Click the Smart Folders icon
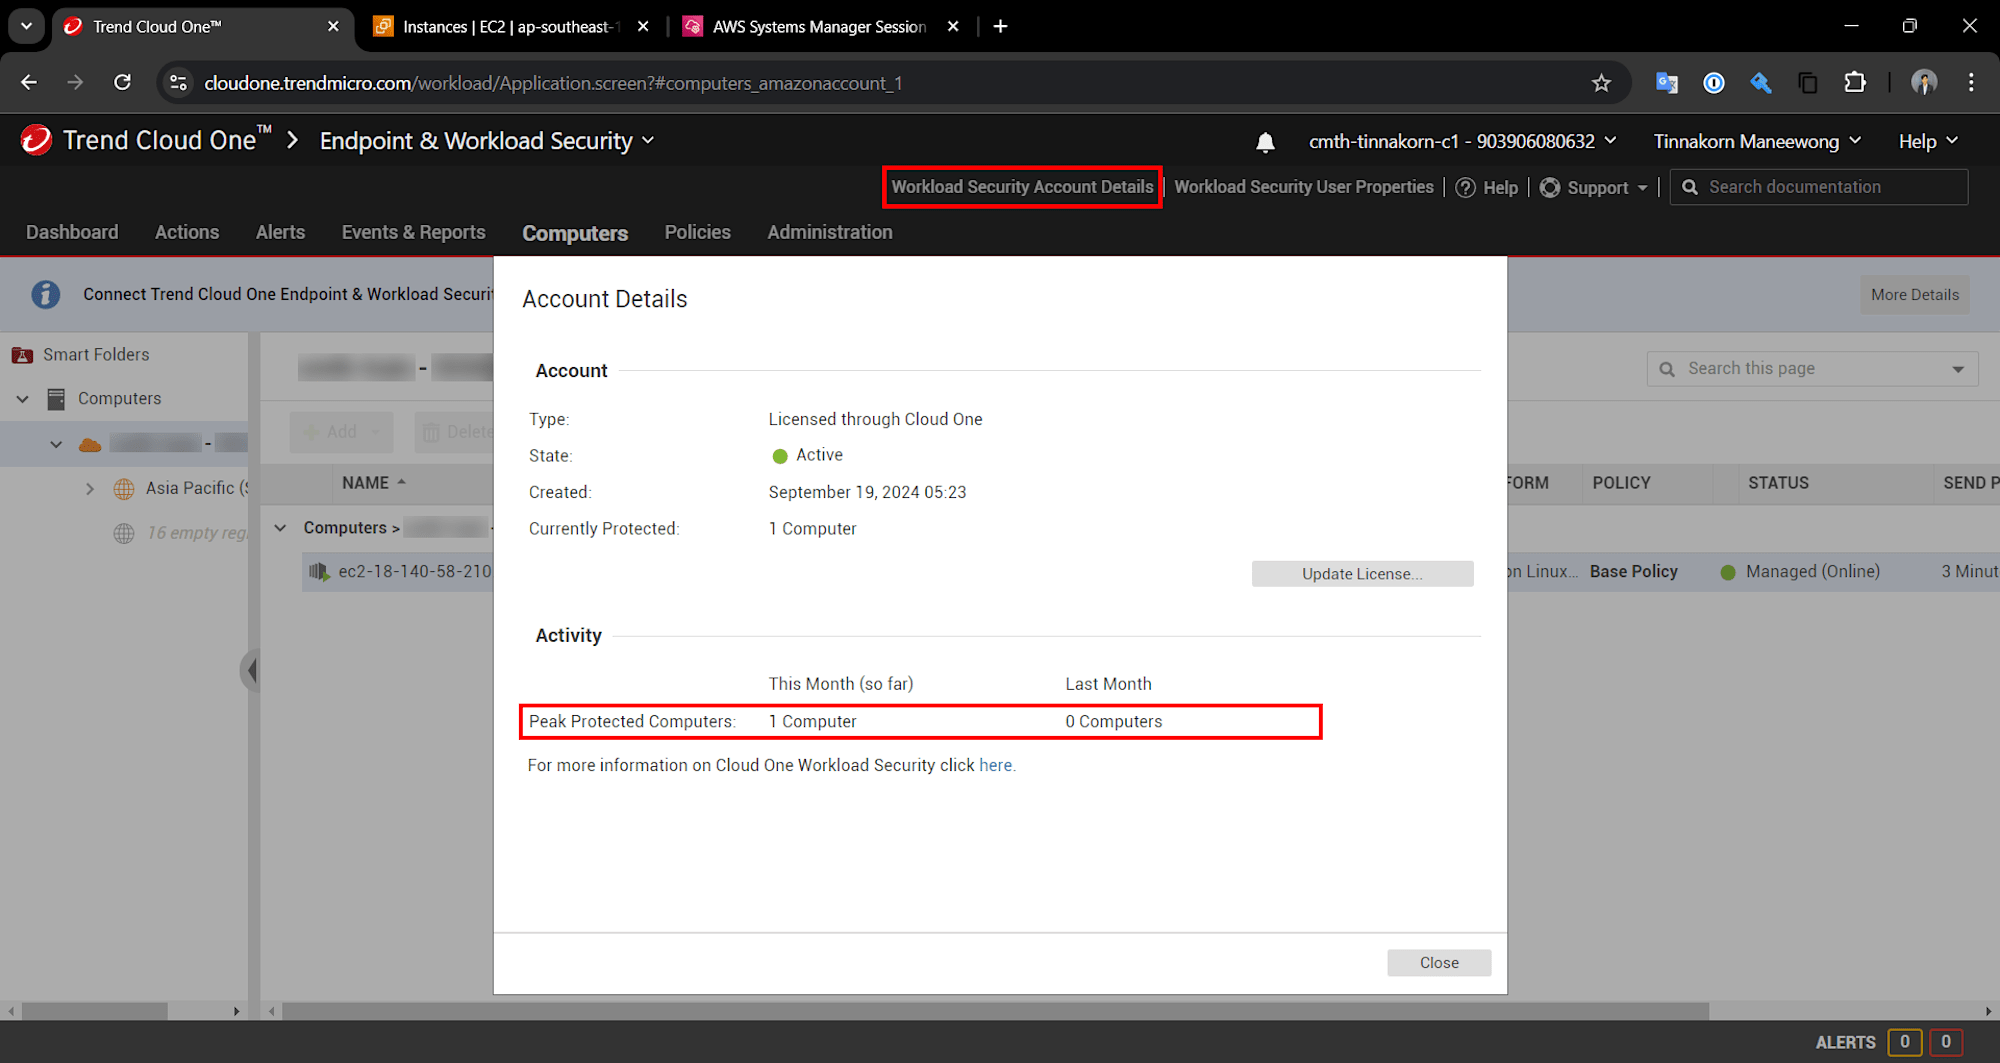 (22, 355)
